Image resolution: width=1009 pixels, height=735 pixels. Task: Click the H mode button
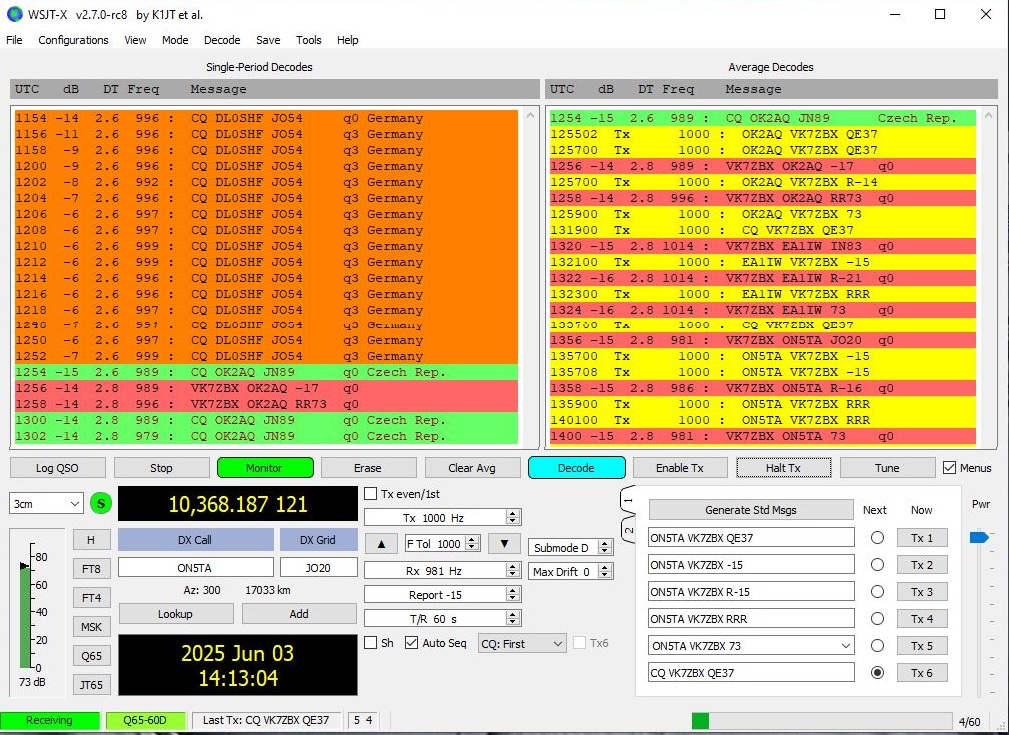[x=91, y=540]
